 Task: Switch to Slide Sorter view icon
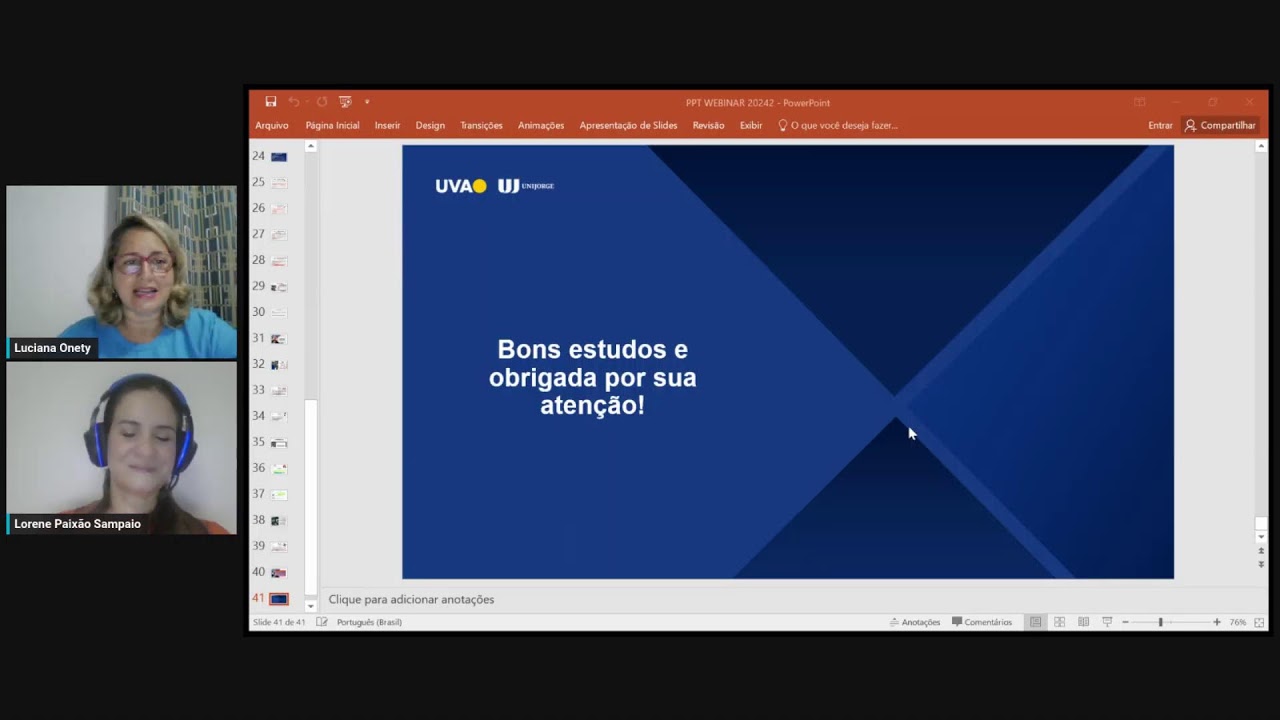tap(1059, 622)
